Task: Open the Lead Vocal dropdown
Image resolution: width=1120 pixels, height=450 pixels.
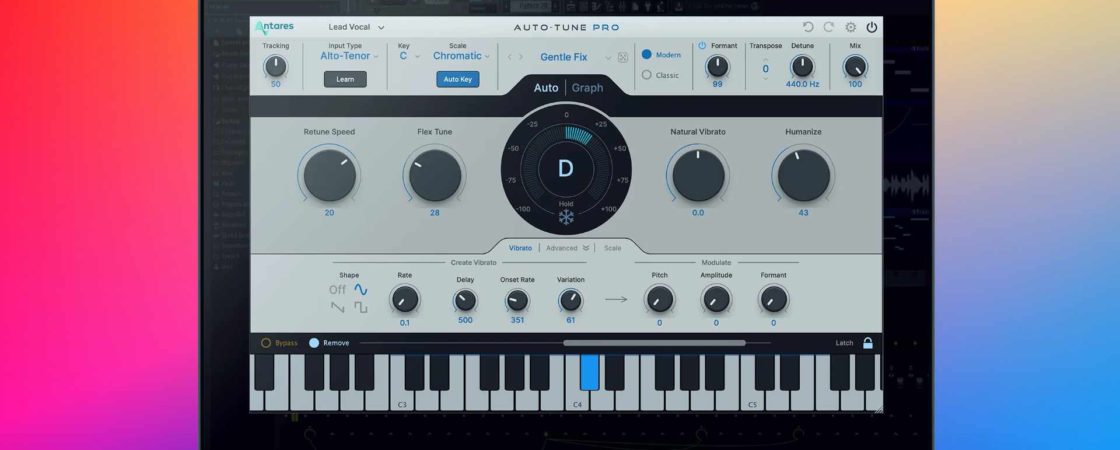Action: [x=356, y=27]
